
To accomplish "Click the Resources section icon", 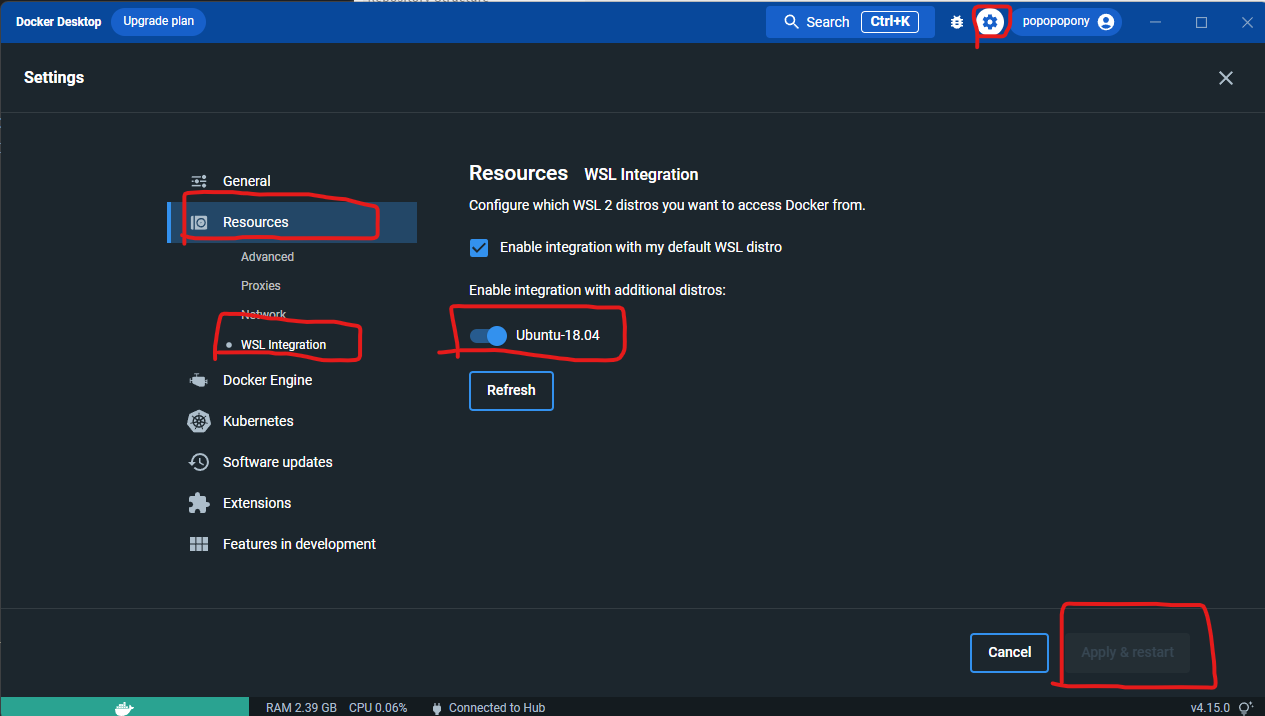I will (x=199, y=222).
